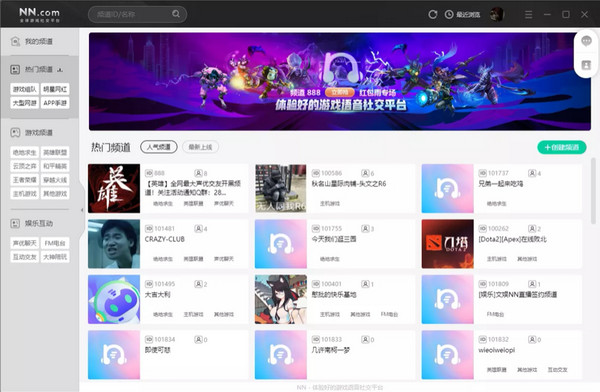Click the 我的频道 house icon

[x=15, y=41]
